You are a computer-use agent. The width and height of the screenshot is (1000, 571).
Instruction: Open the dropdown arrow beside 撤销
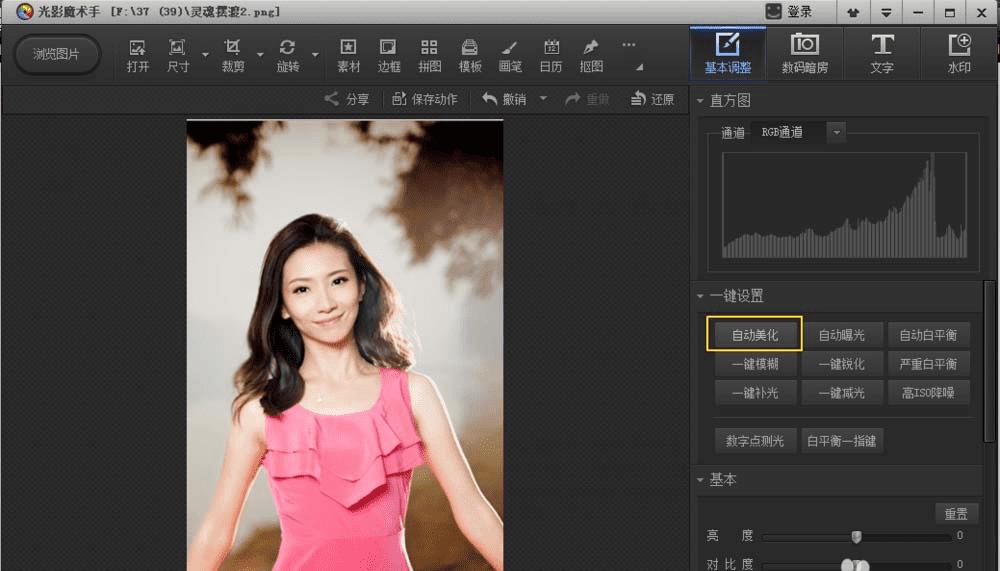tap(543, 99)
